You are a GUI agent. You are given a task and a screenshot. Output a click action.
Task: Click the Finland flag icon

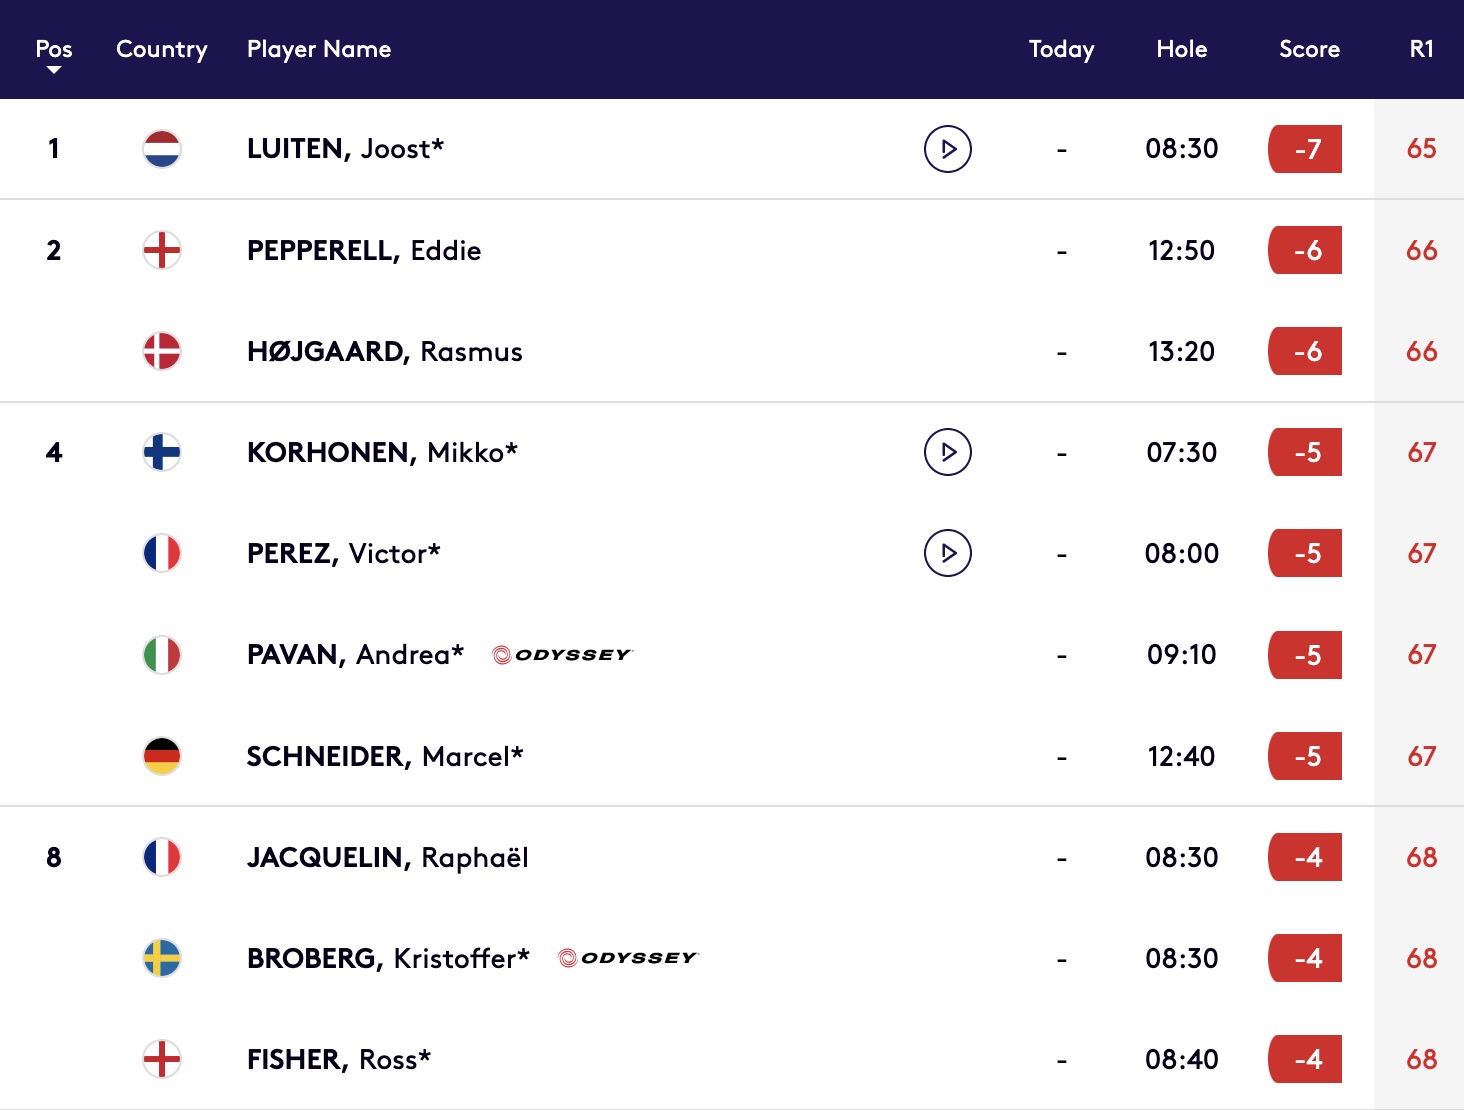point(162,452)
